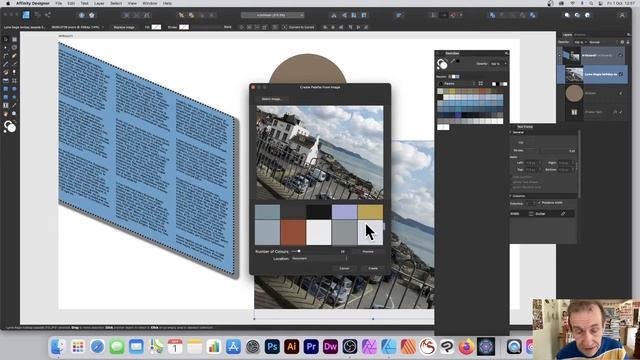Collapse the Columns section in Text Frame
Viewport: 640px width, 360px height.
tap(511, 196)
